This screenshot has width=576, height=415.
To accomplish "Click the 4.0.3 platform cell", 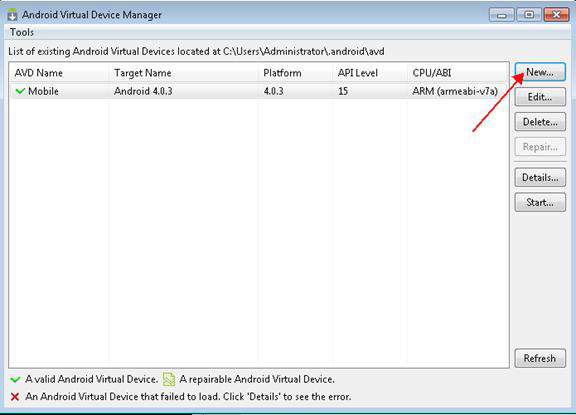I will [x=273, y=91].
